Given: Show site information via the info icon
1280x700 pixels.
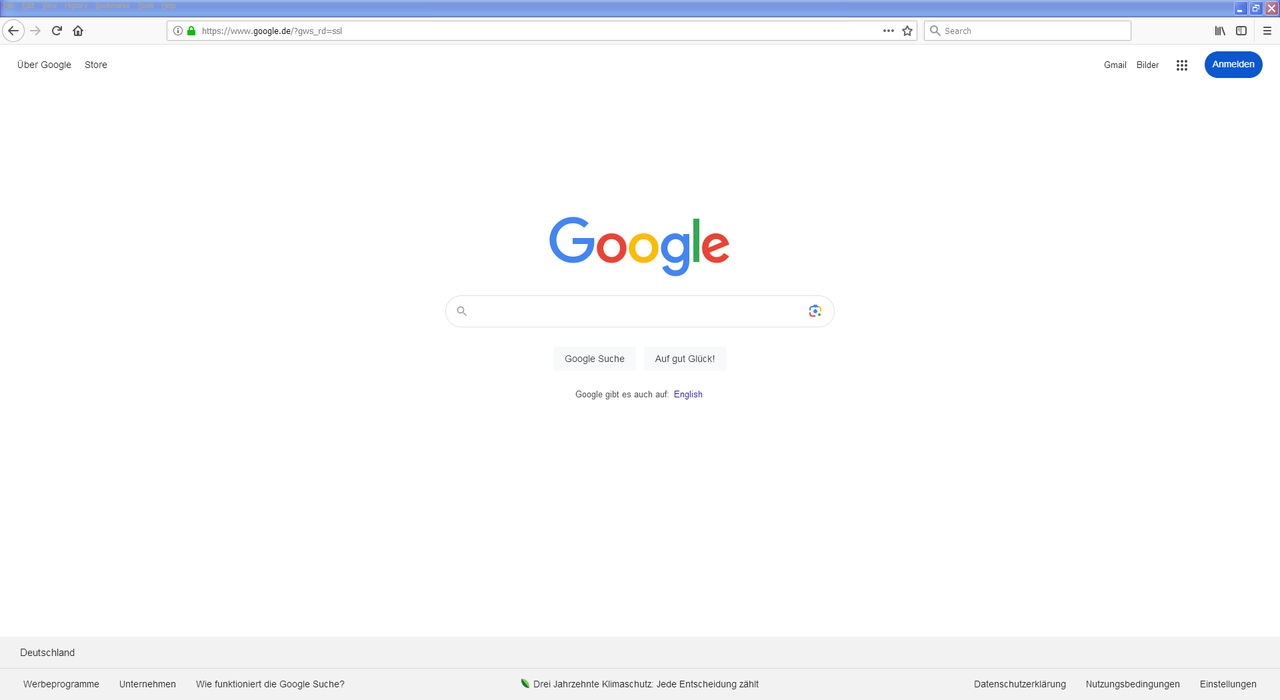Looking at the screenshot, I should coord(178,31).
